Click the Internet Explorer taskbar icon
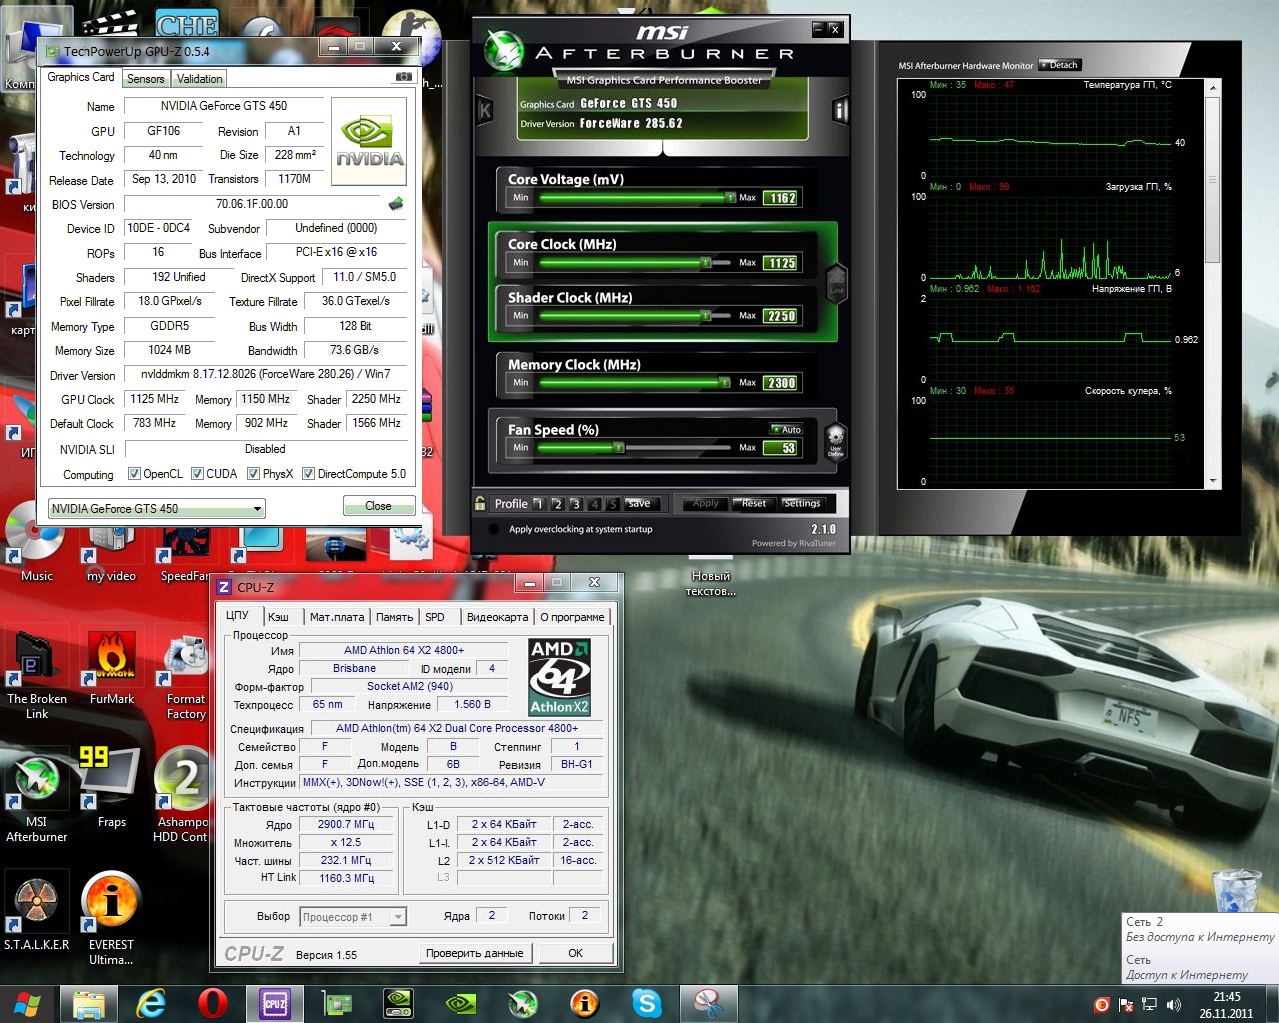Viewport: 1279px width, 1023px height. (x=151, y=1003)
